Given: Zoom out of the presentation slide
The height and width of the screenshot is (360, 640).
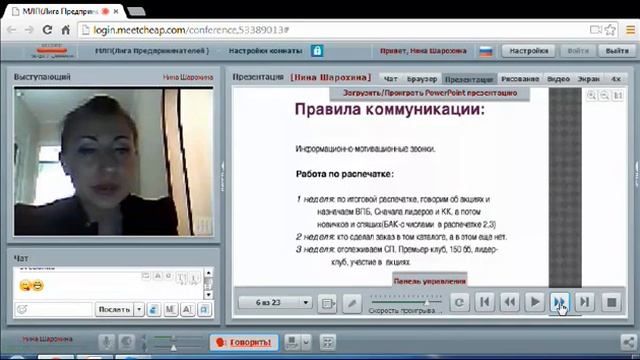Looking at the screenshot, I should [x=604, y=96].
